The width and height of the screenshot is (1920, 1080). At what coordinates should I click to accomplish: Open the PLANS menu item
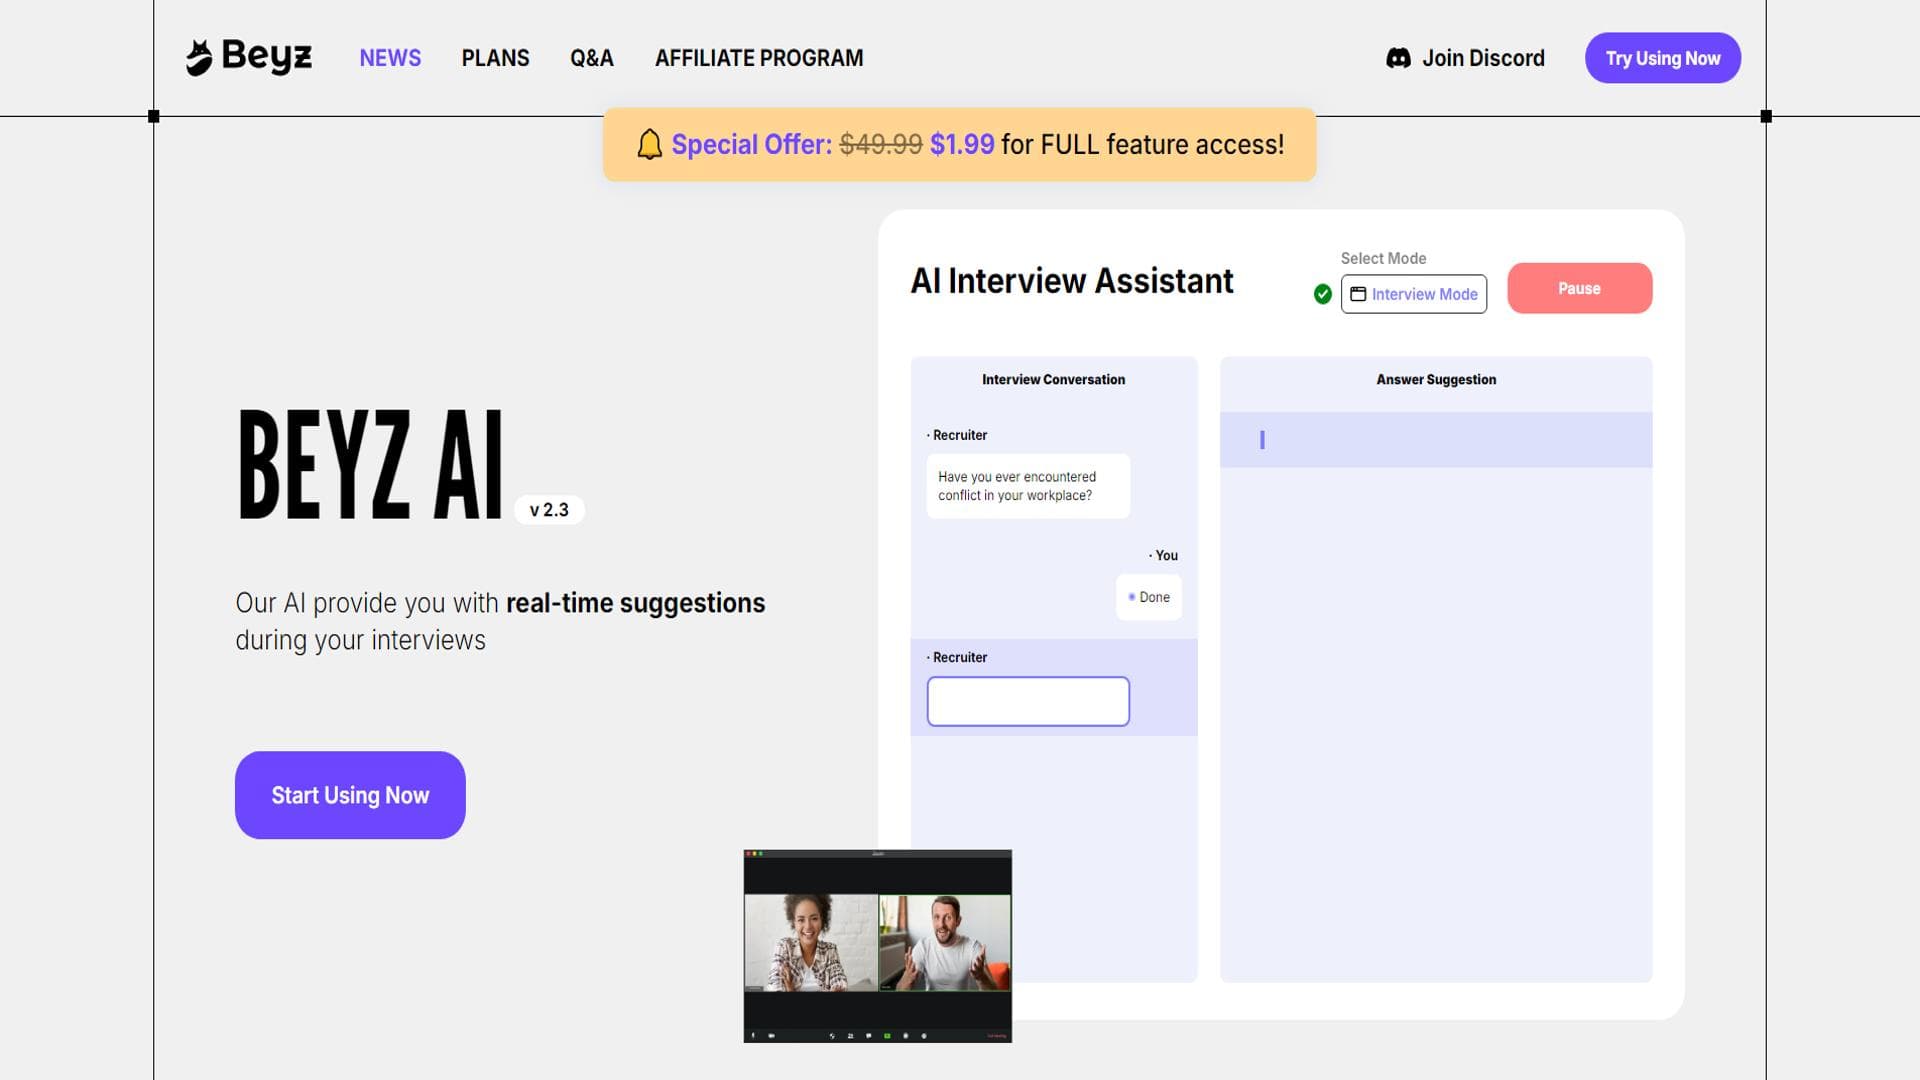(495, 58)
